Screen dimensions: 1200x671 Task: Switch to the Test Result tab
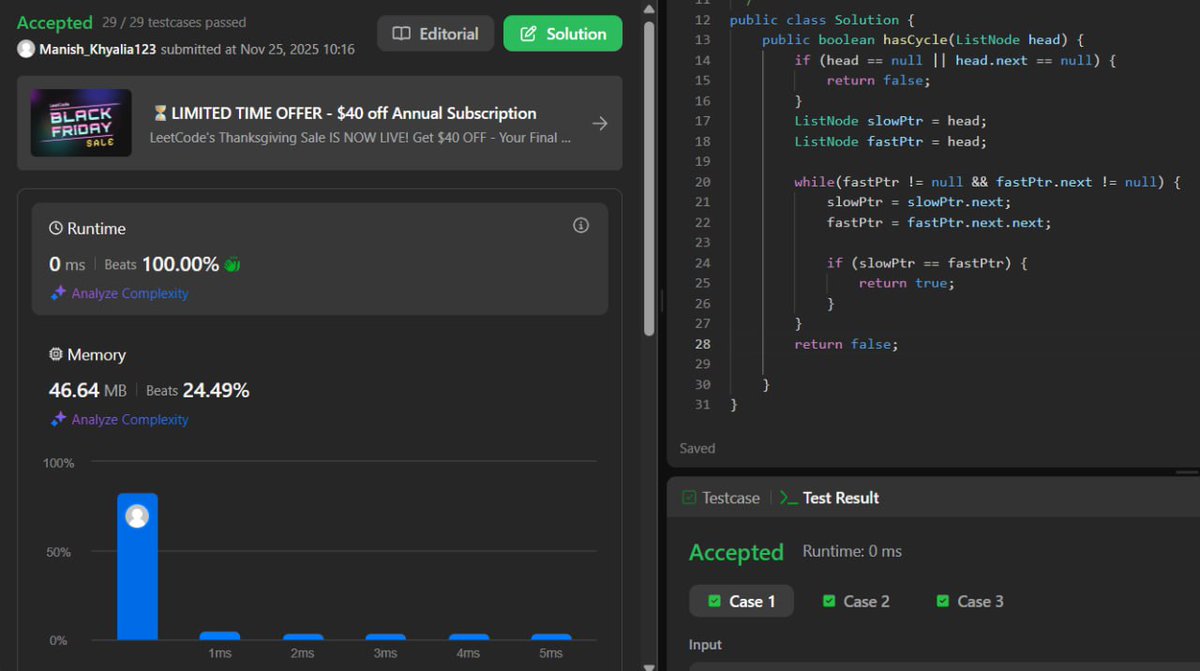(841, 497)
